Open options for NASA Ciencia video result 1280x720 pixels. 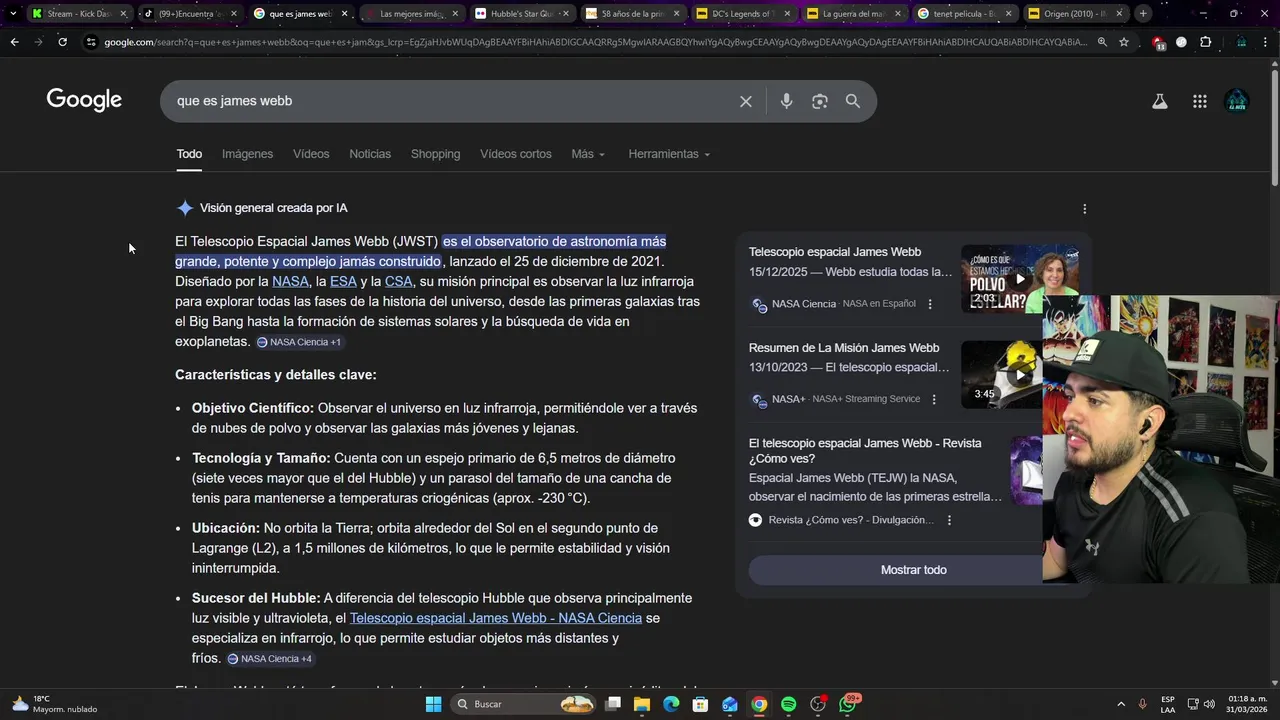point(930,304)
